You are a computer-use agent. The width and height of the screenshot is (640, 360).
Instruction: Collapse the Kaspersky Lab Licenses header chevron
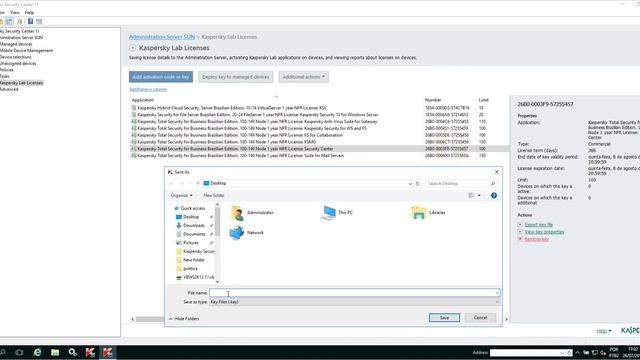[x=132, y=48]
